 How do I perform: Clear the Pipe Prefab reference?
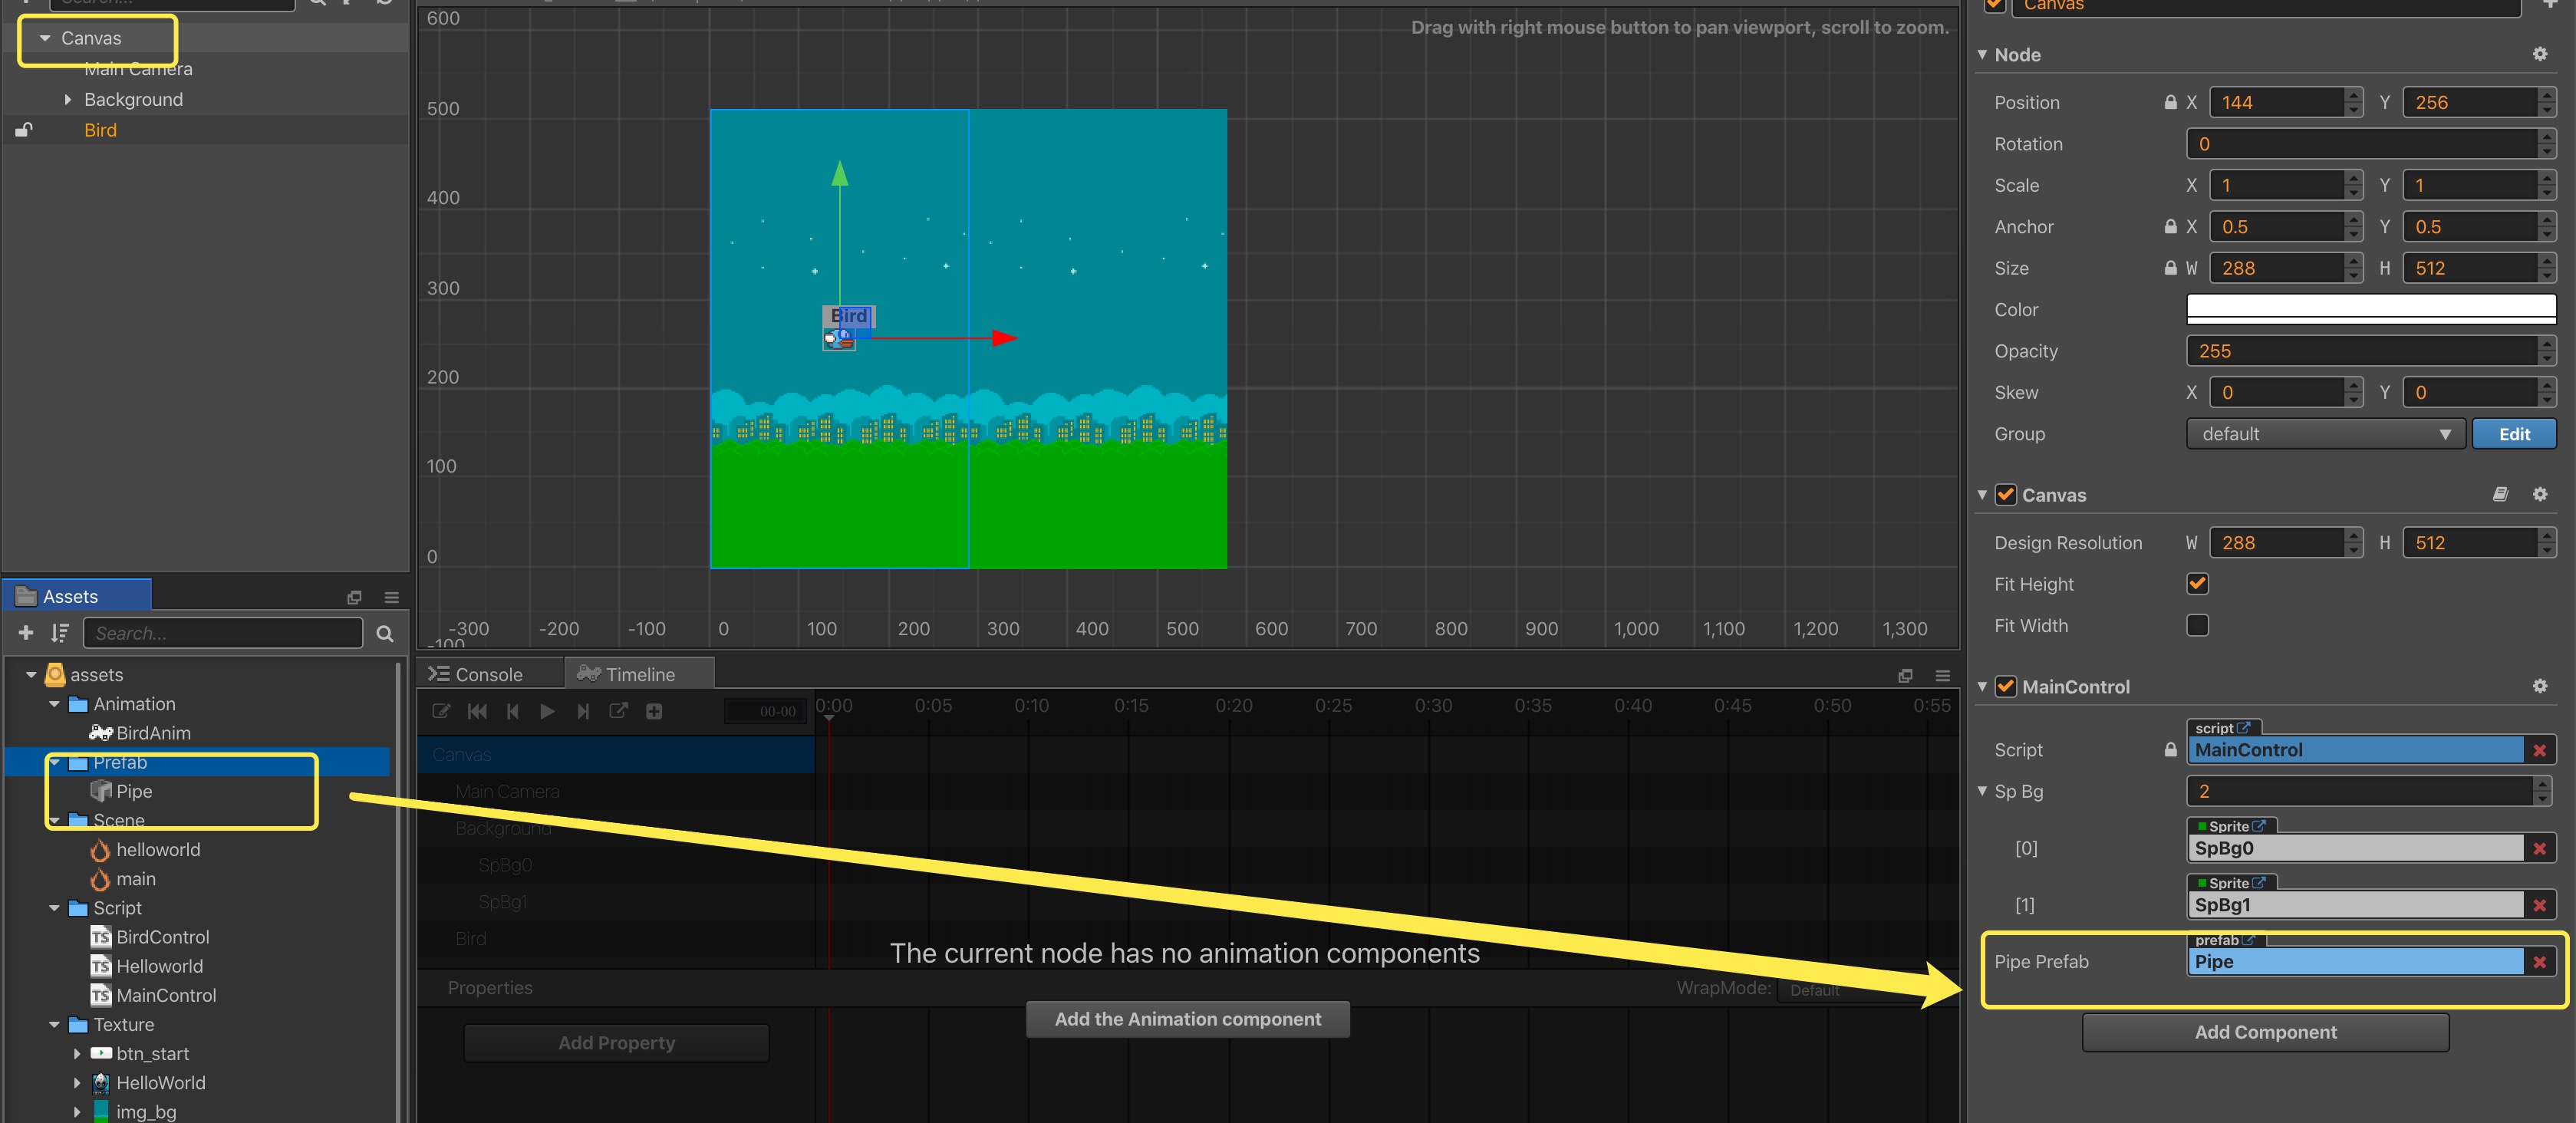[2540, 962]
